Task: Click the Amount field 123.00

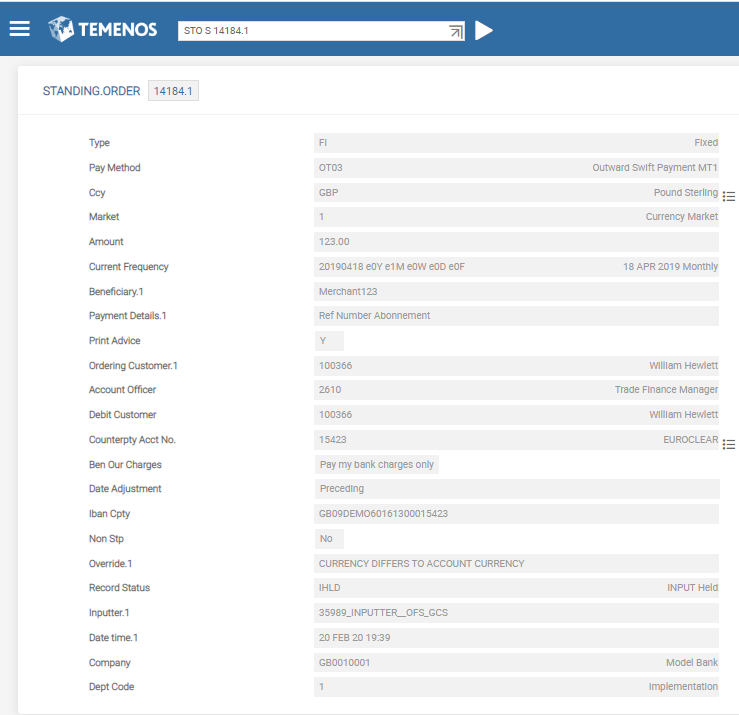Action: 516,242
